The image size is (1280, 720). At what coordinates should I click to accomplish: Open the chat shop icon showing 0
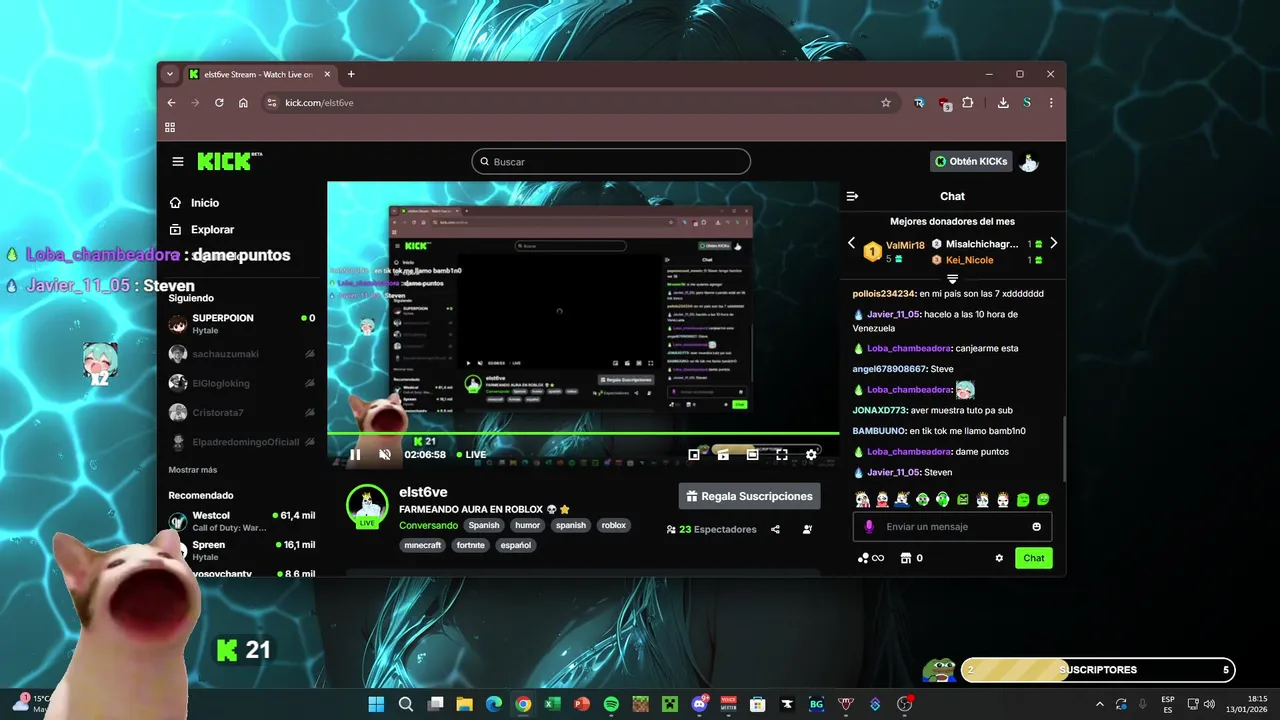click(911, 558)
